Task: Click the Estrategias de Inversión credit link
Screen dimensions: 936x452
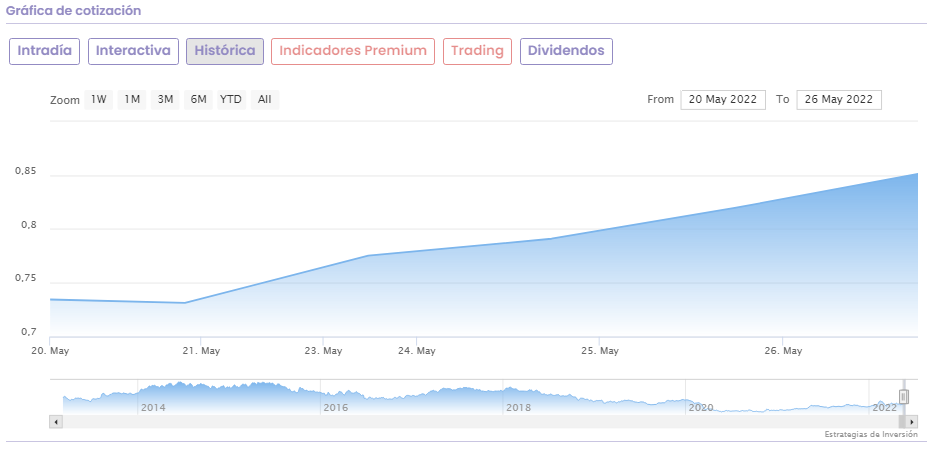Action: click(870, 435)
